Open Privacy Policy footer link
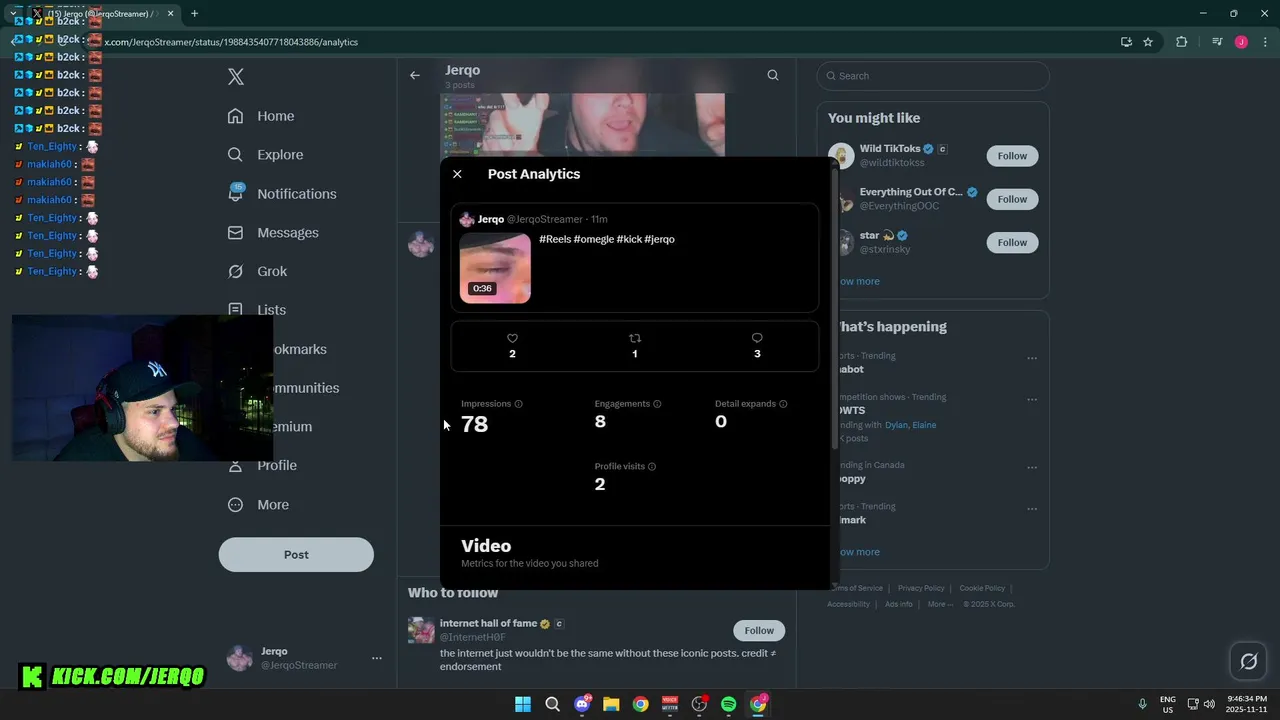Image resolution: width=1280 pixels, height=720 pixels. click(x=921, y=588)
